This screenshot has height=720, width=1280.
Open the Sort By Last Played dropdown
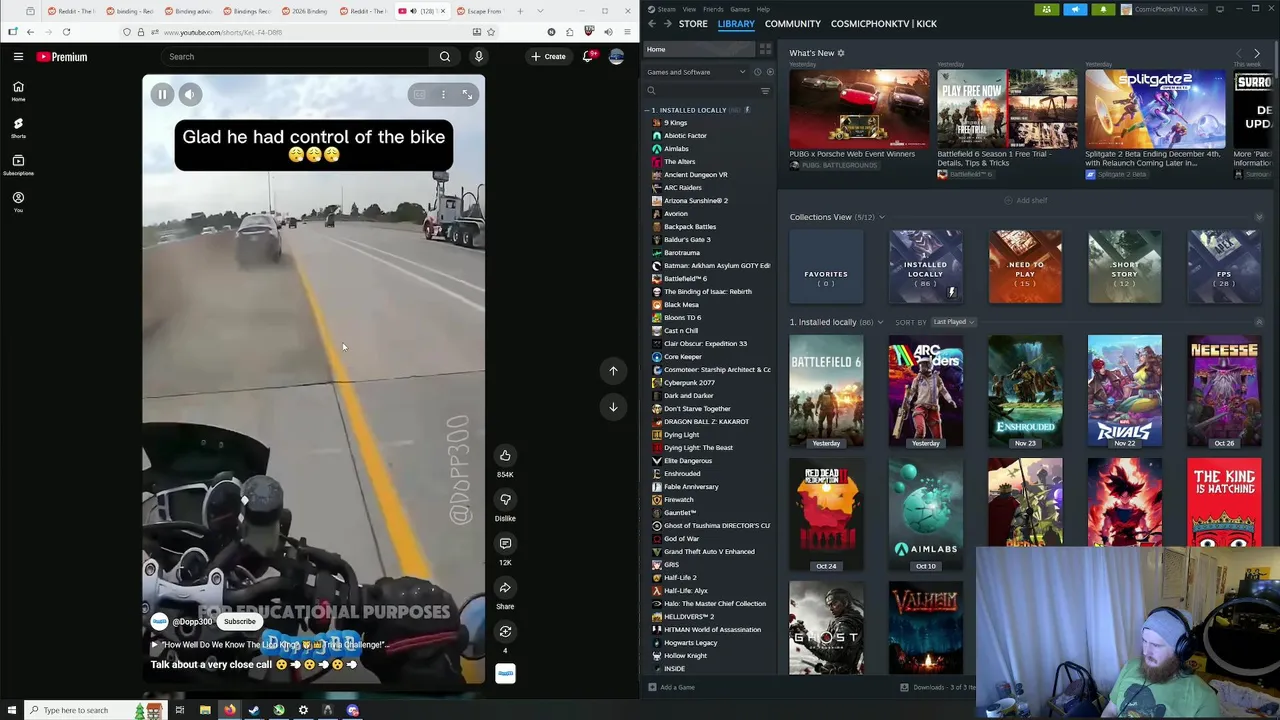(953, 322)
